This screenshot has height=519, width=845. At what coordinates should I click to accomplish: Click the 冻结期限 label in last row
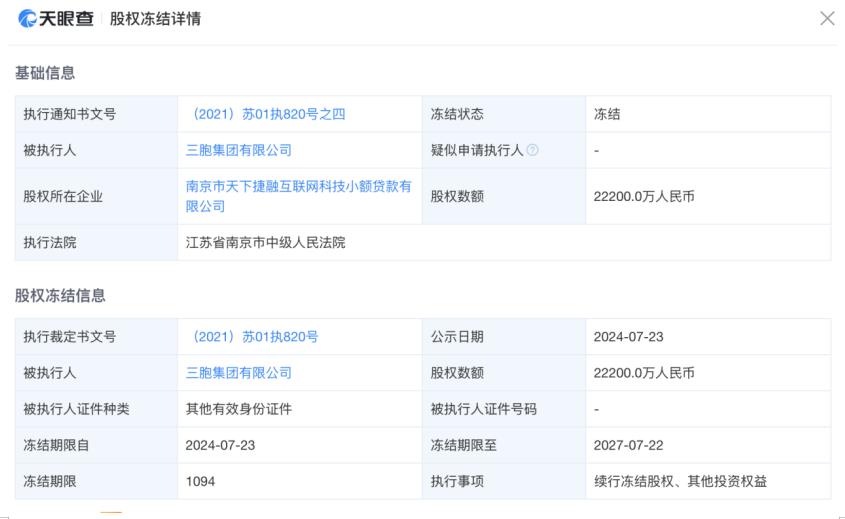click(50, 481)
